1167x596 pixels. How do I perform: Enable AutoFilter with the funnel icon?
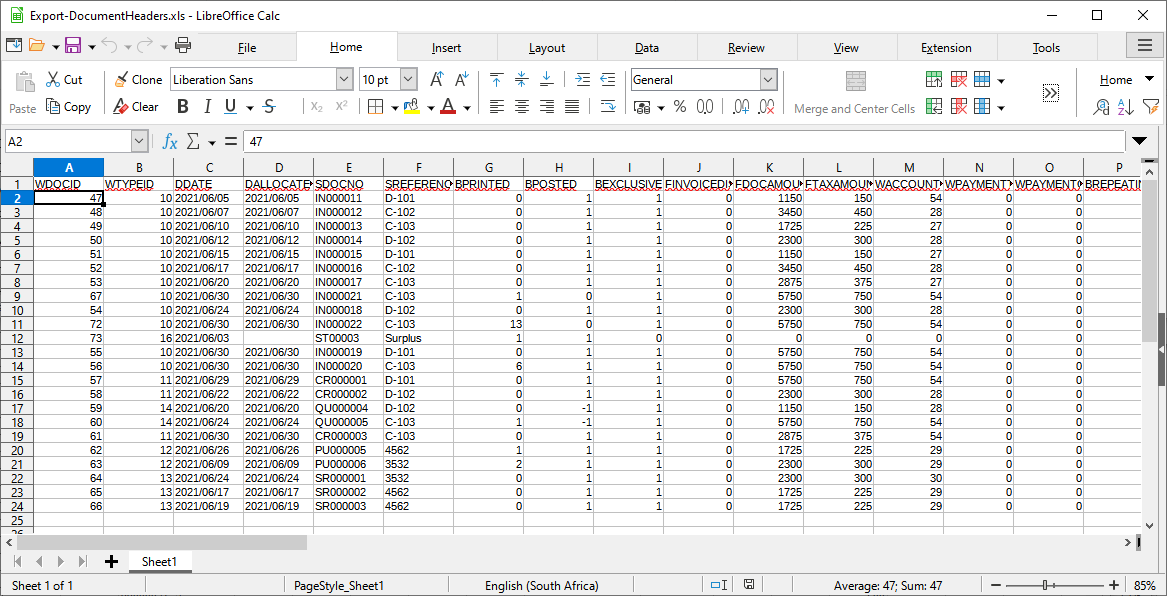(1151, 106)
